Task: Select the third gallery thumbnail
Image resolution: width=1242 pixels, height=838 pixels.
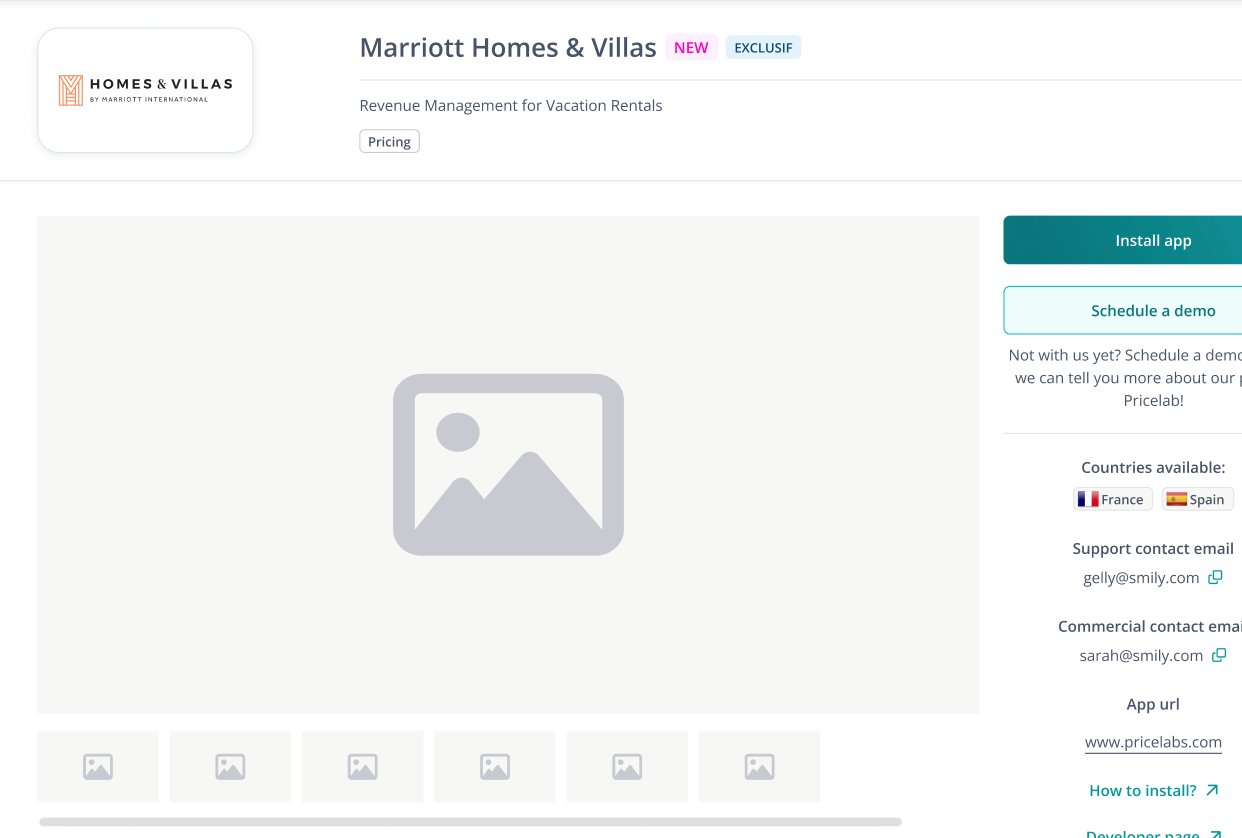Action: pos(362,766)
